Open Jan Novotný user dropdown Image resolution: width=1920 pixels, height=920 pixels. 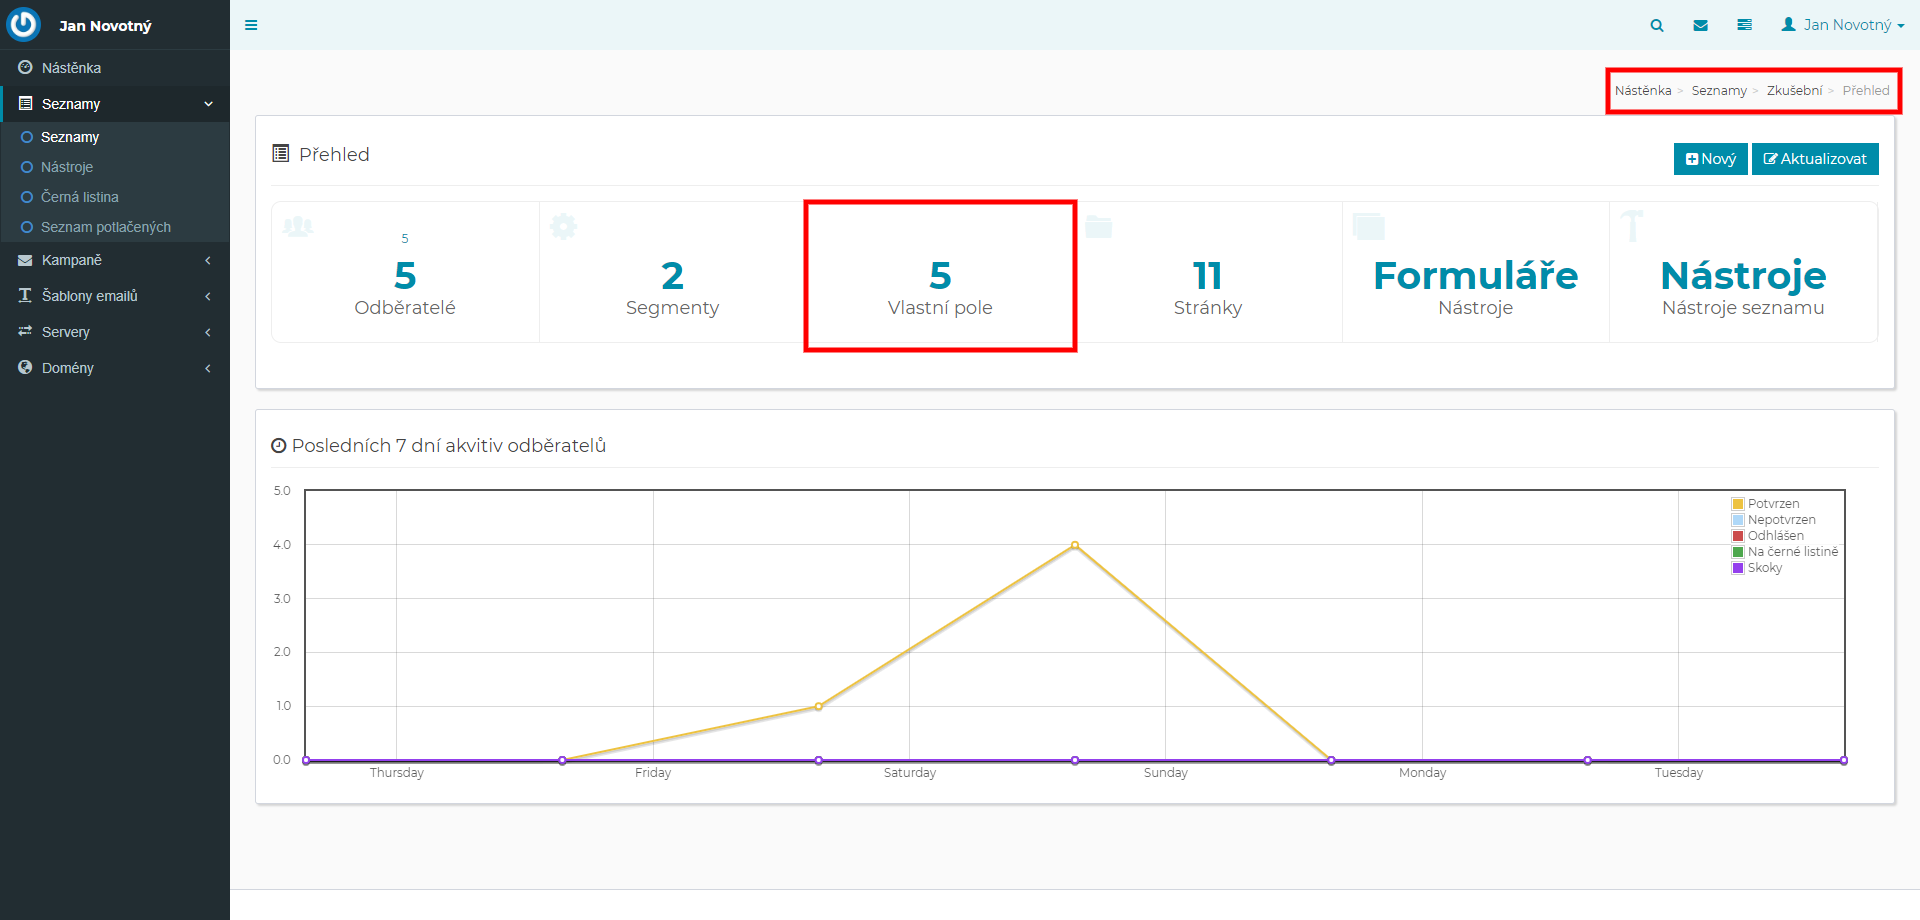point(1842,25)
